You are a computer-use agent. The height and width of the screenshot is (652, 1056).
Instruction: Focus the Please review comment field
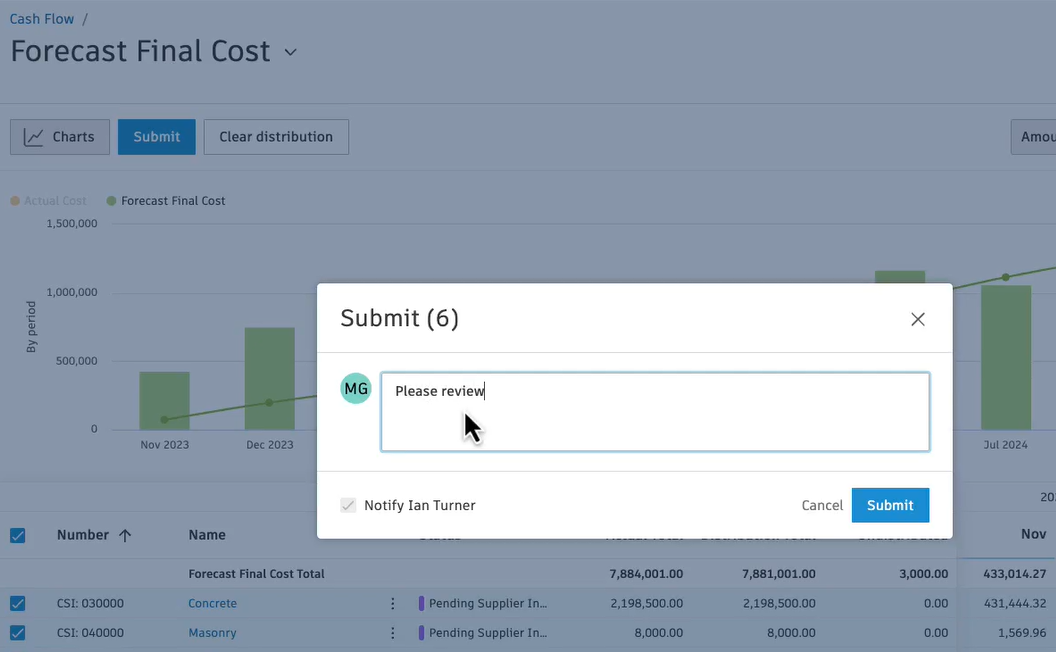point(655,412)
